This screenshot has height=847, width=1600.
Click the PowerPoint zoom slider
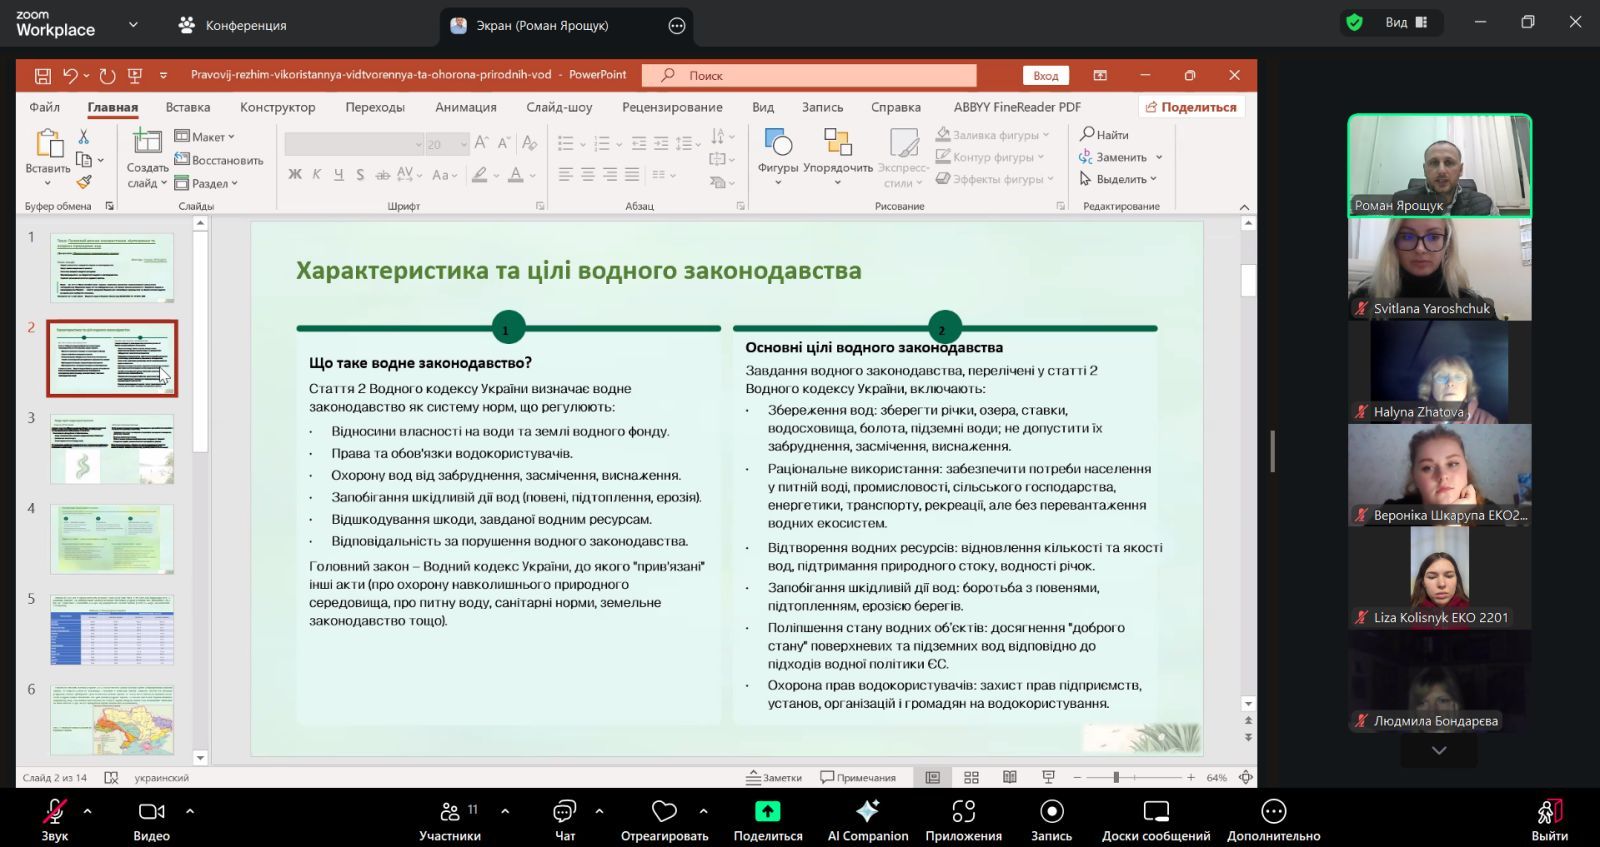pyautogui.click(x=1116, y=777)
